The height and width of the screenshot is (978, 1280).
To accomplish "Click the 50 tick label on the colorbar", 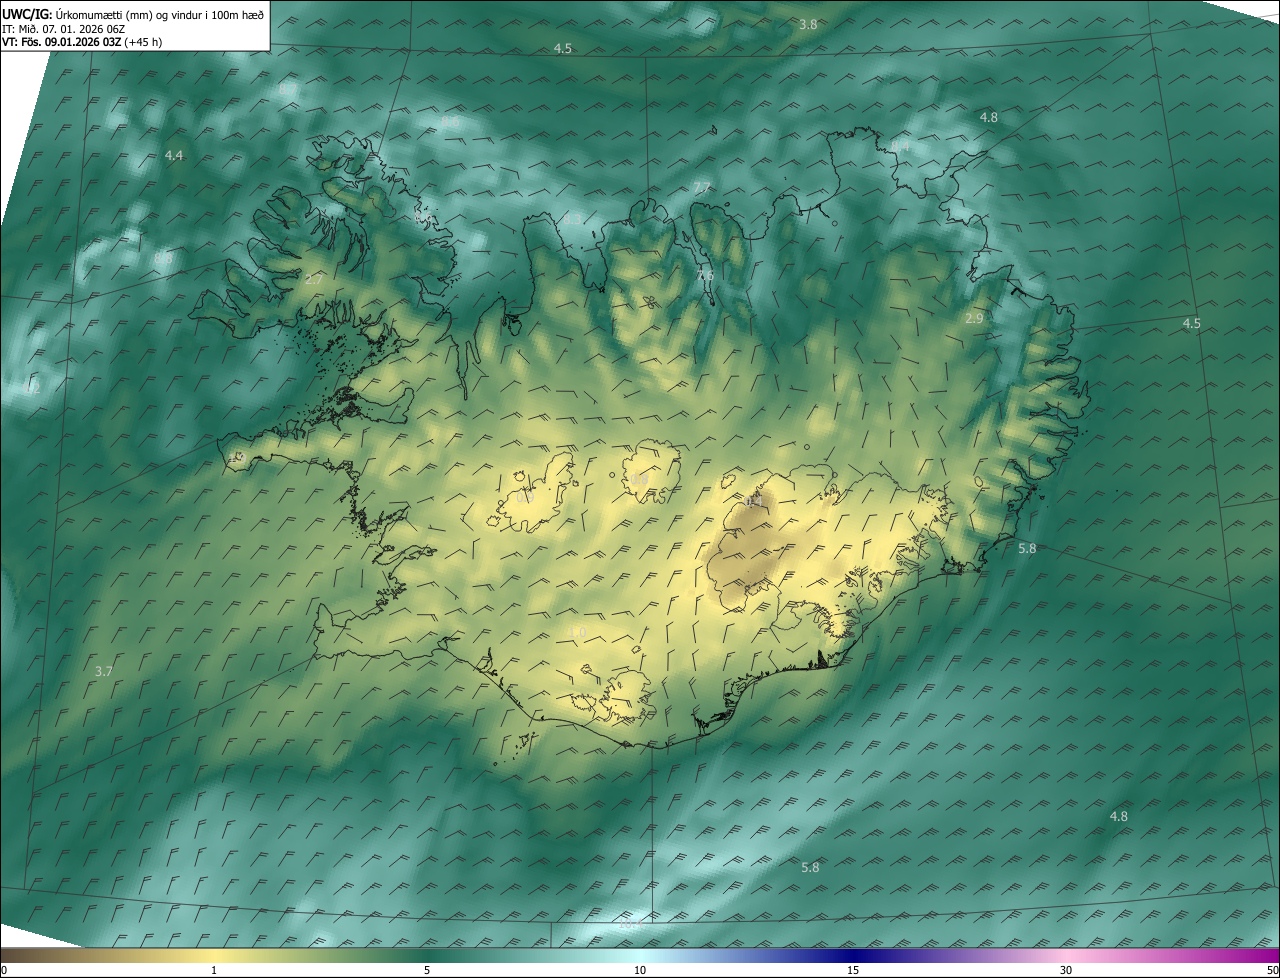I will point(1273,970).
